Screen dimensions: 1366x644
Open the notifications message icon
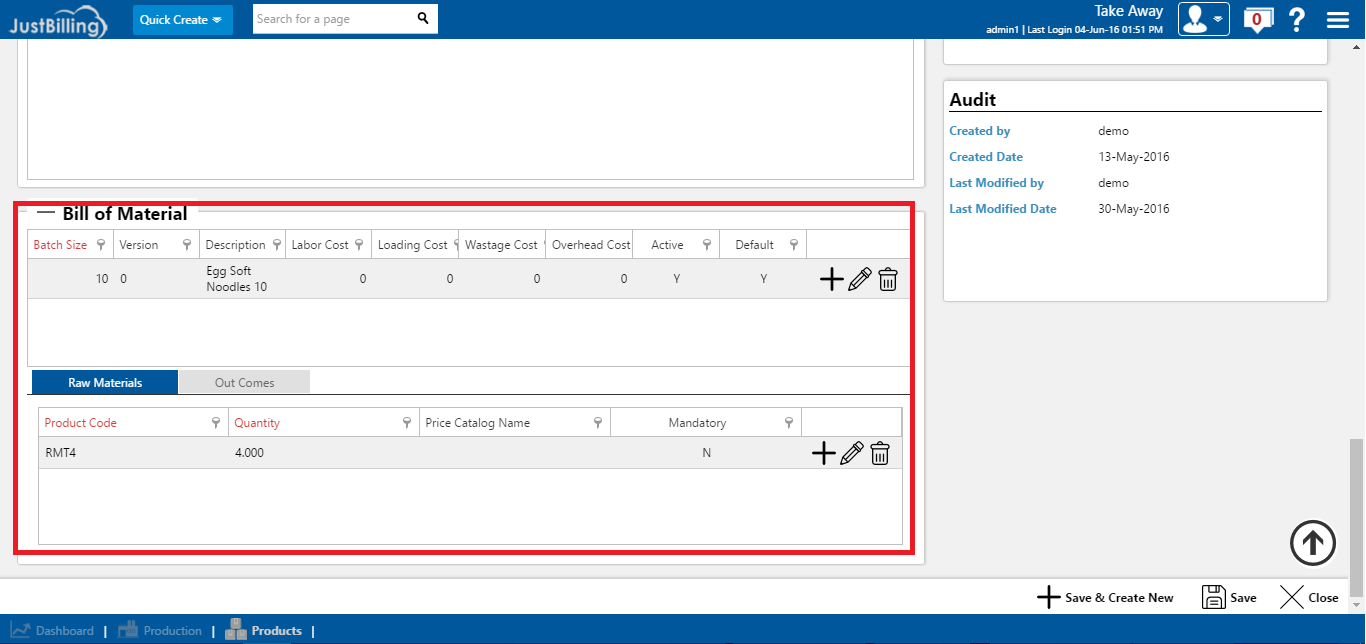tap(1257, 19)
